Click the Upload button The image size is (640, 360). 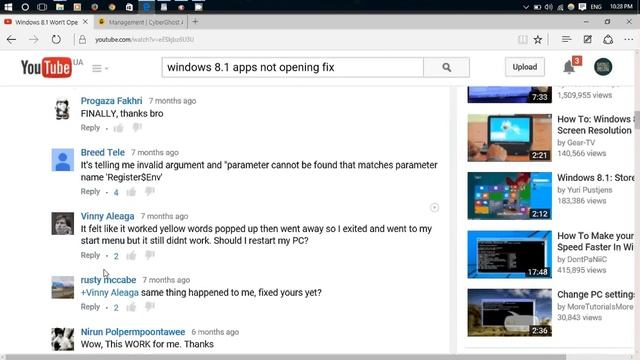click(x=524, y=67)
